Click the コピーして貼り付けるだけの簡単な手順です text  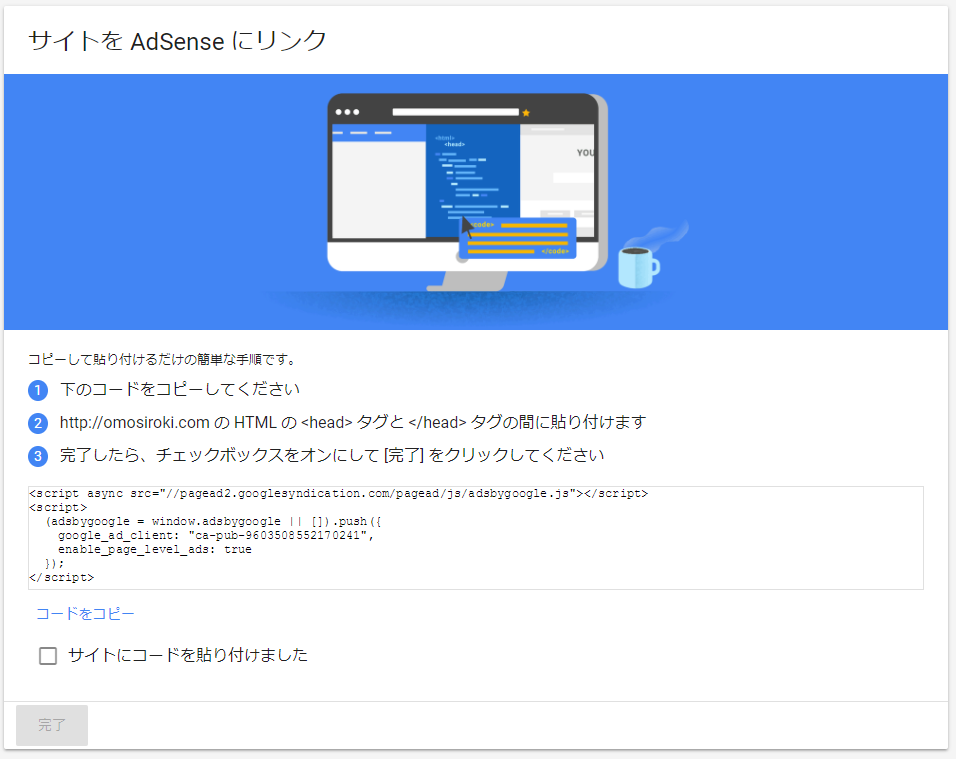click(162, 360)
